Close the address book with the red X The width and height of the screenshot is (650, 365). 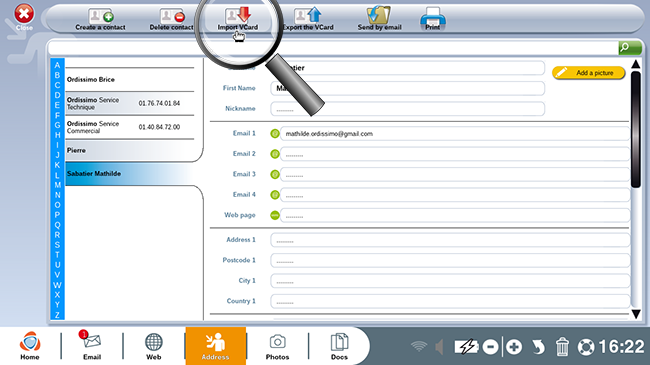pos(24,14)
